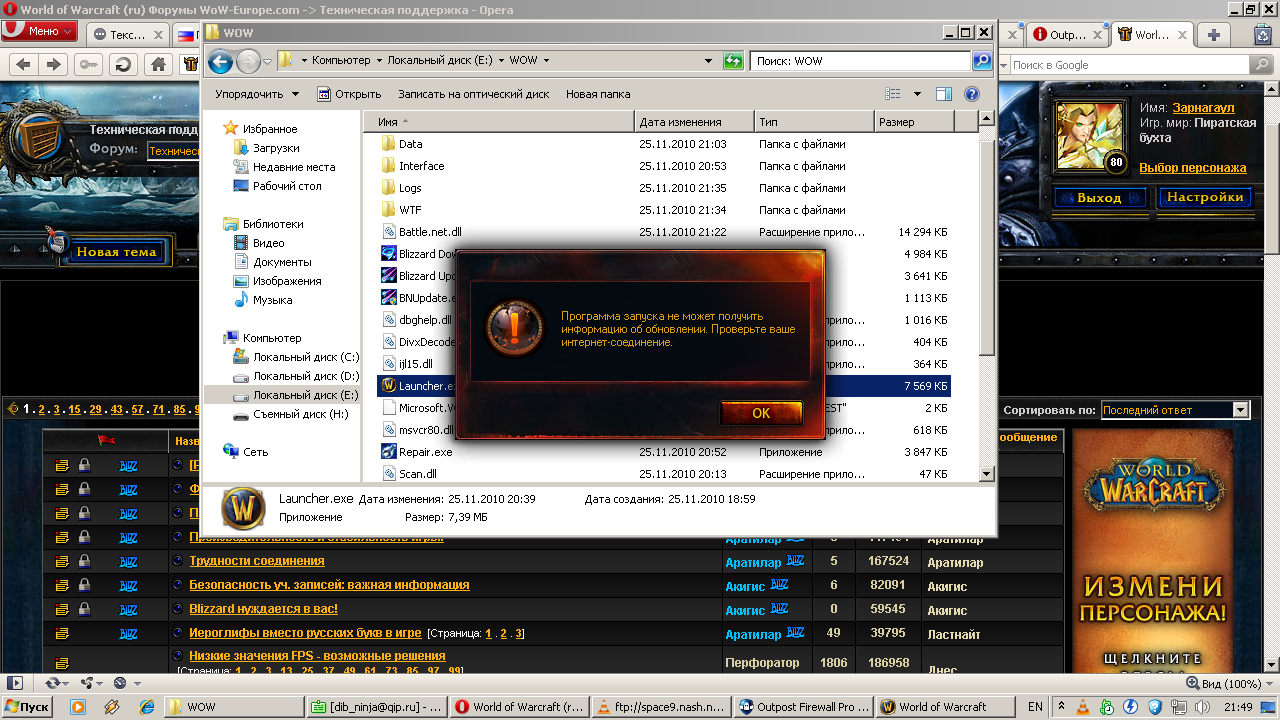This screenshot has width=1280, height=720.
Task: Open thread Трудности соединения
Action: (257, 561)
